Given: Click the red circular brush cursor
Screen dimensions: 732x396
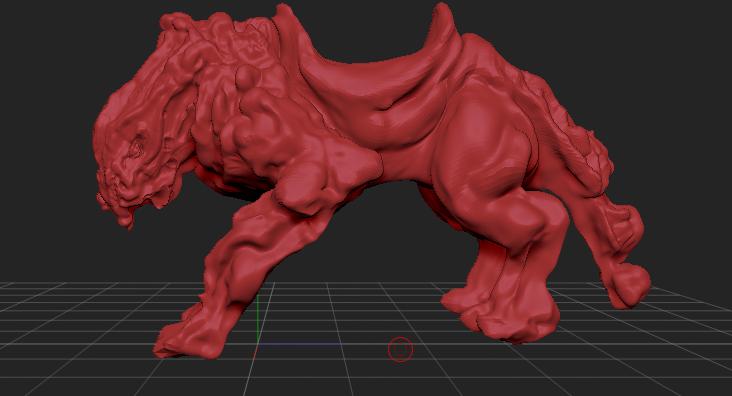Looking at the screenshot, I should point(401,349).
